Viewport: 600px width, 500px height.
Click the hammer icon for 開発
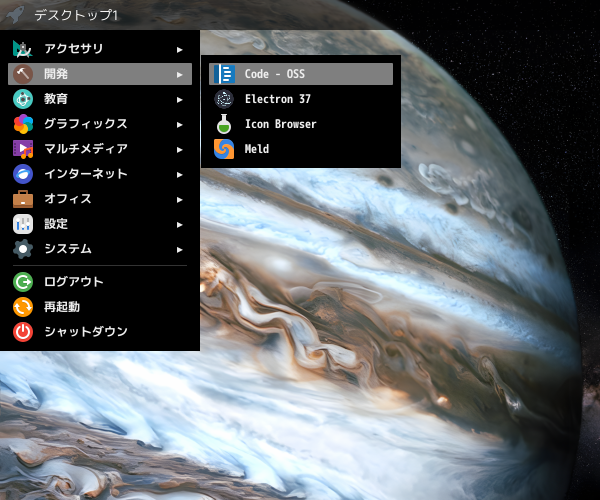click(23, 74)
